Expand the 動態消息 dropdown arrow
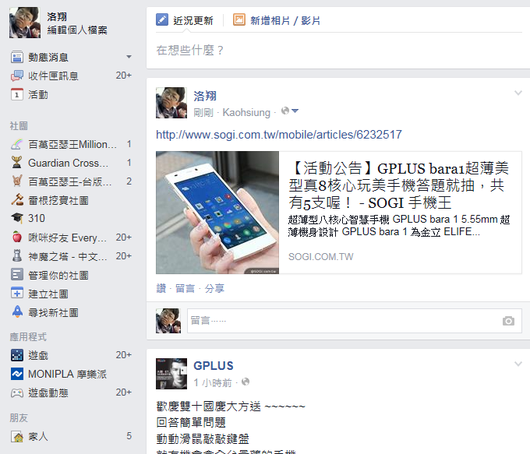The image size is (530, 454). (x=129, y=56)
